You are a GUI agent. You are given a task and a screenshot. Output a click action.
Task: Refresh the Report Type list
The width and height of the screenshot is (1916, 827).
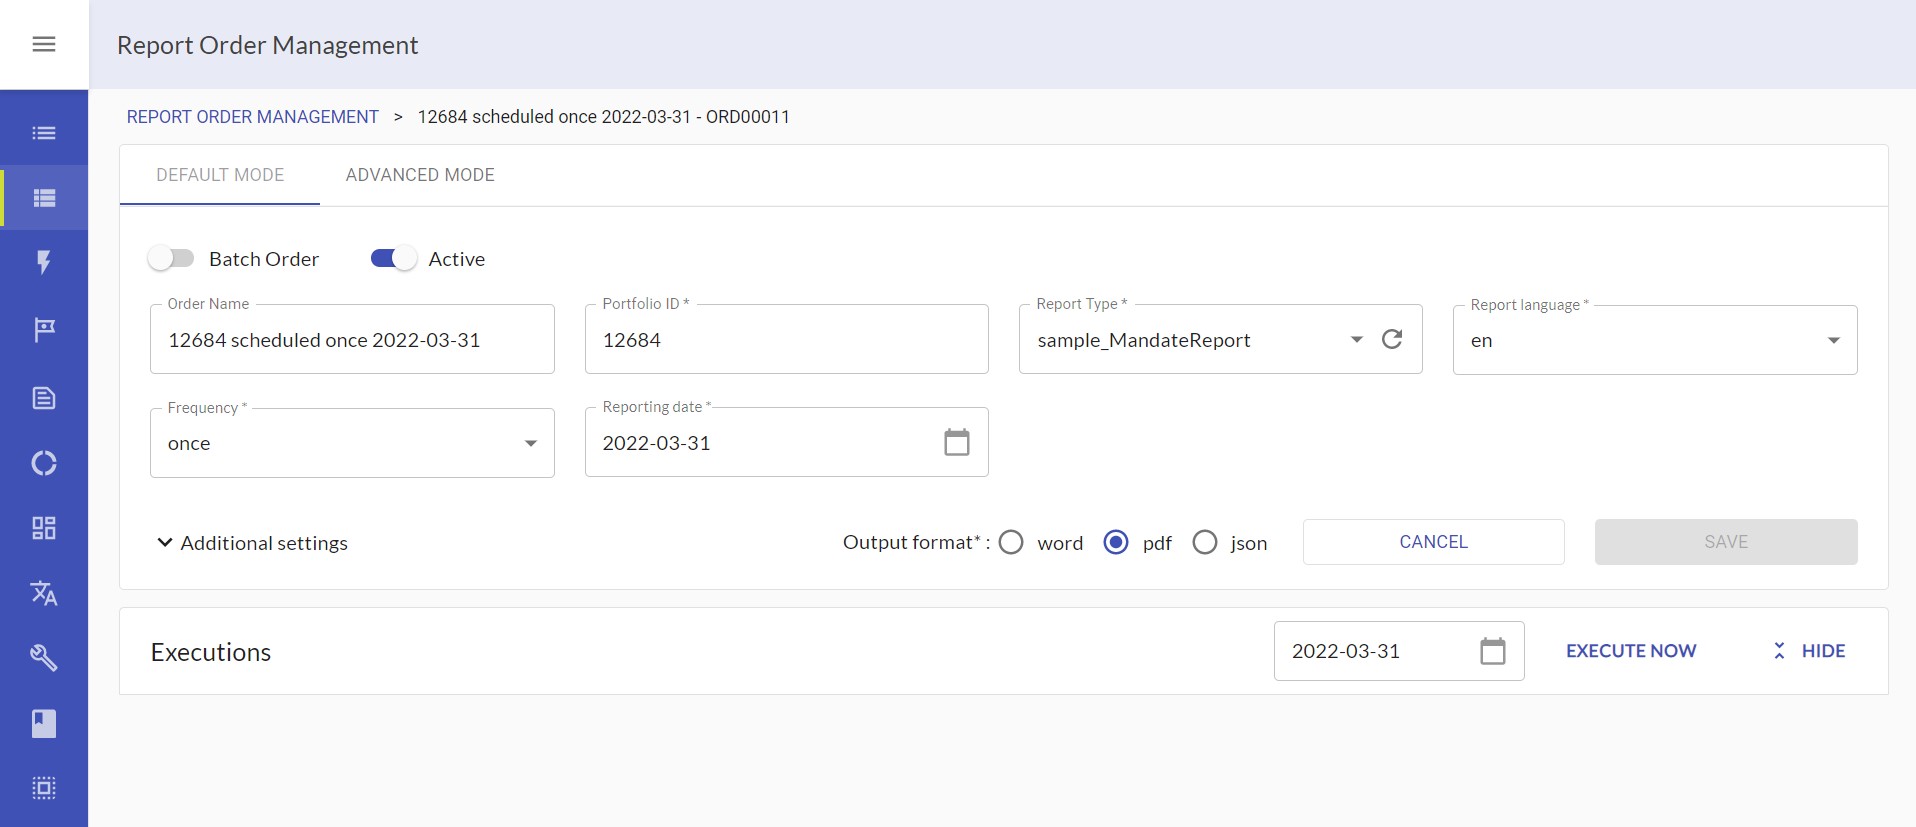coord(1391,339)
